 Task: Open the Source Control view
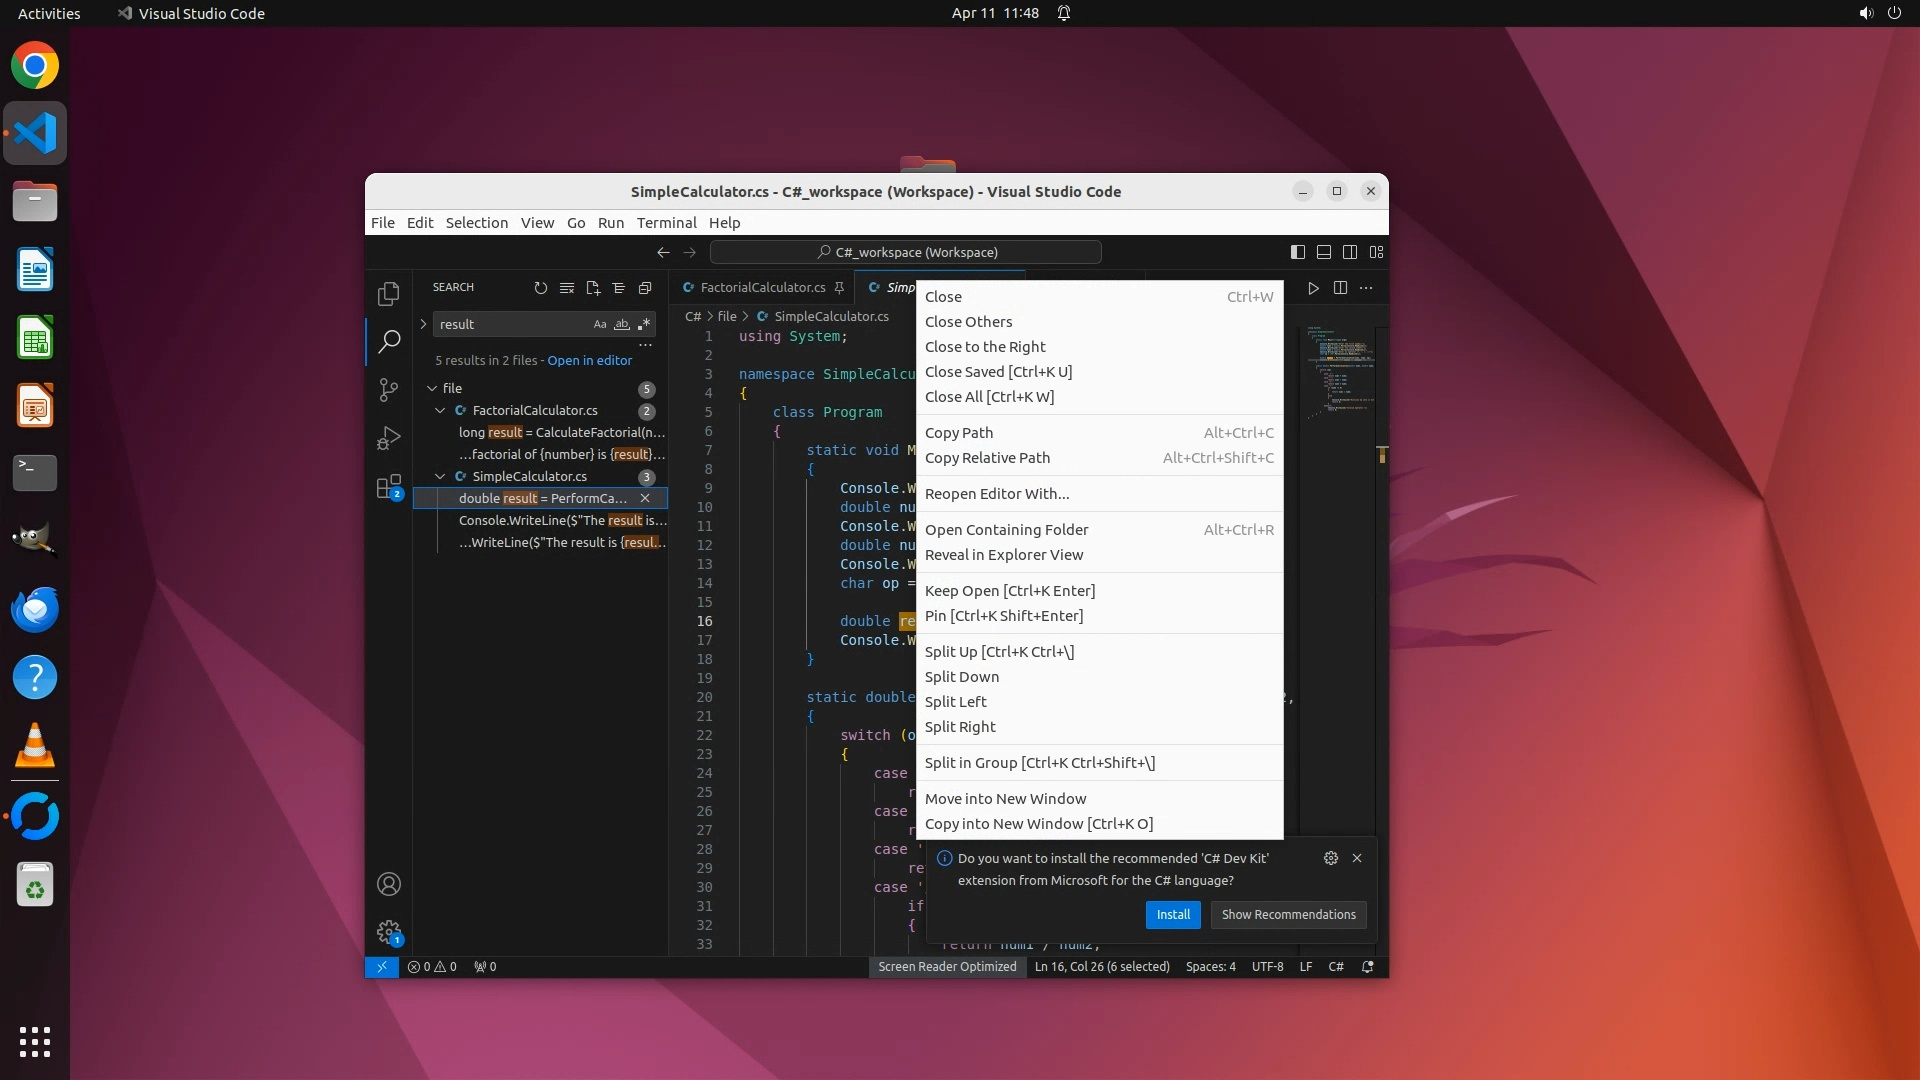point(389,390)
